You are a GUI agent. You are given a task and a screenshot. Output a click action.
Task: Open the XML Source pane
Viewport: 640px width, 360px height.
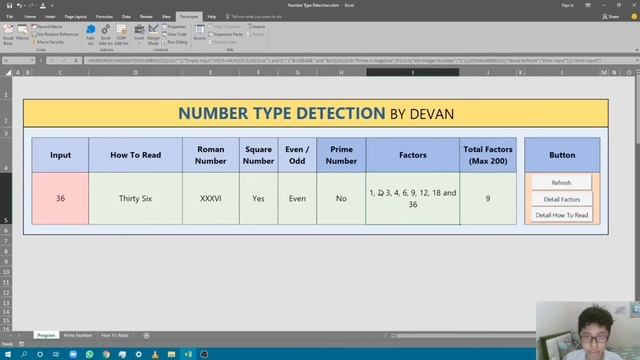200,33
